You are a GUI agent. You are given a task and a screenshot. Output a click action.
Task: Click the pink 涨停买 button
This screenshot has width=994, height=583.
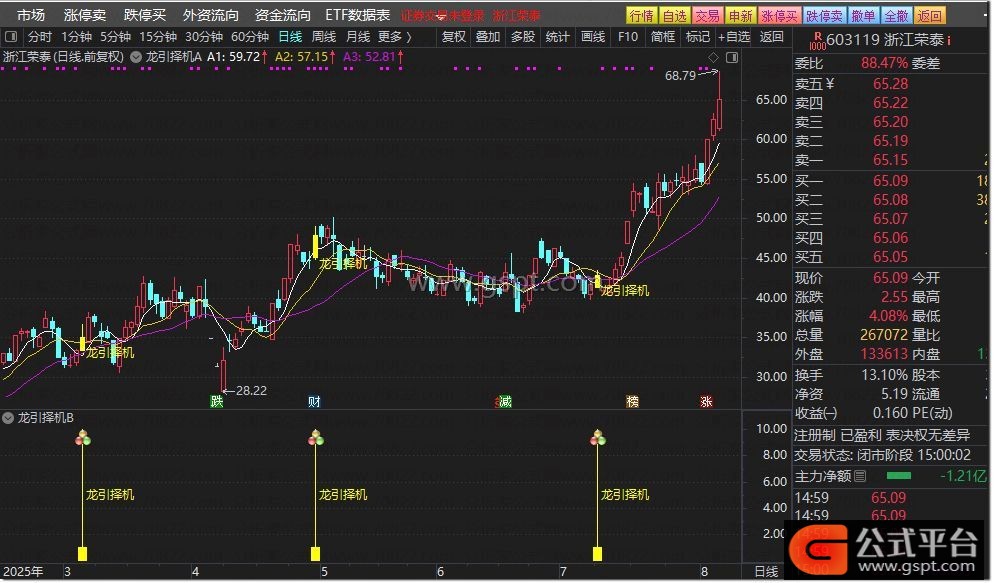[x=780, y=15]
